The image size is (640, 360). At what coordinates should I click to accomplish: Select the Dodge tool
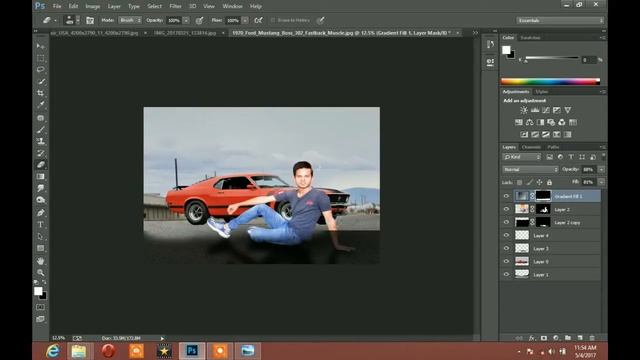pos(40,200)
